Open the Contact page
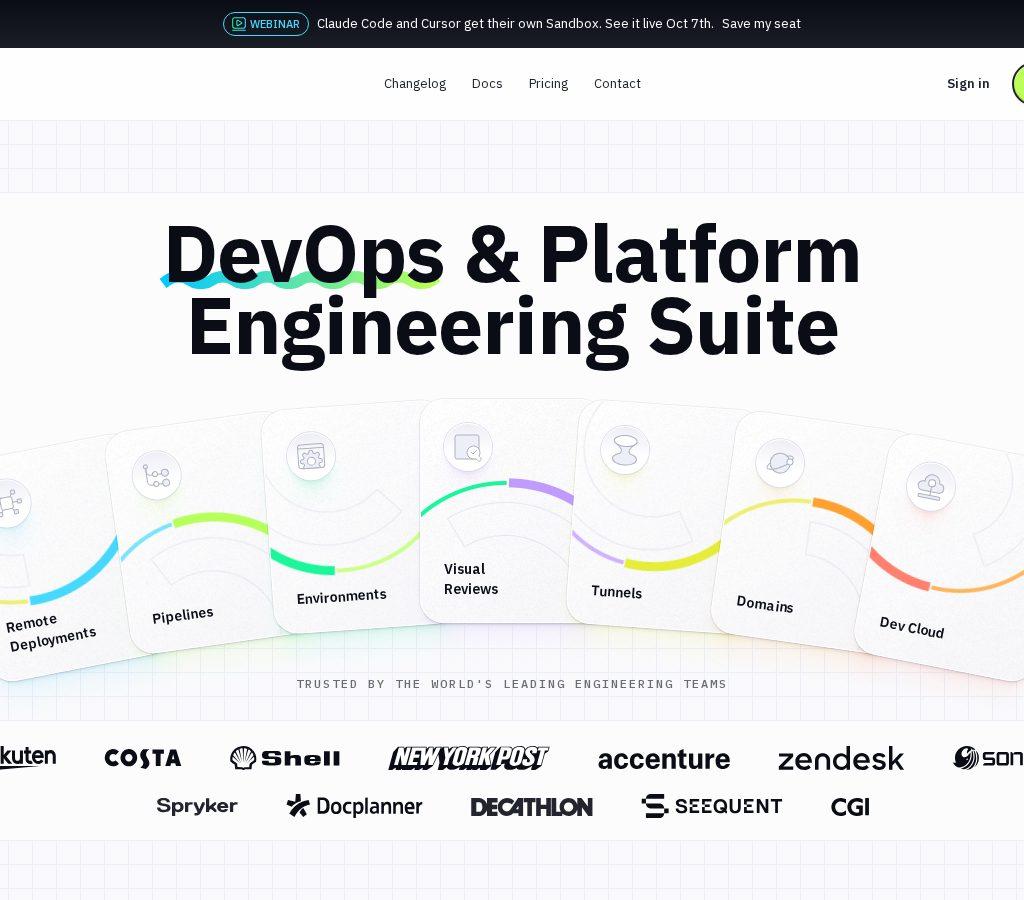 pos(617,84)
